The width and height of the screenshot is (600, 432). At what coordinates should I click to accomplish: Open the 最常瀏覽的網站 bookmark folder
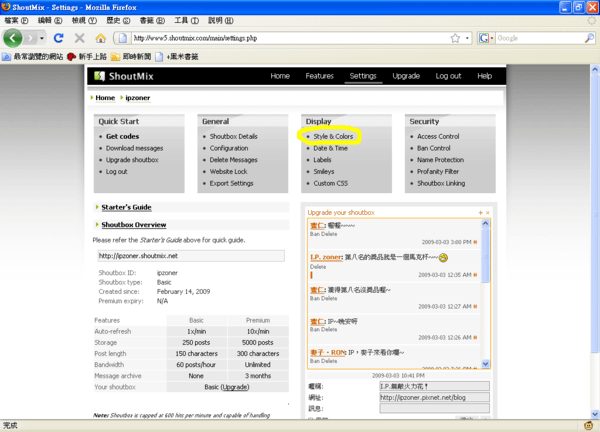tap(33, 57)
